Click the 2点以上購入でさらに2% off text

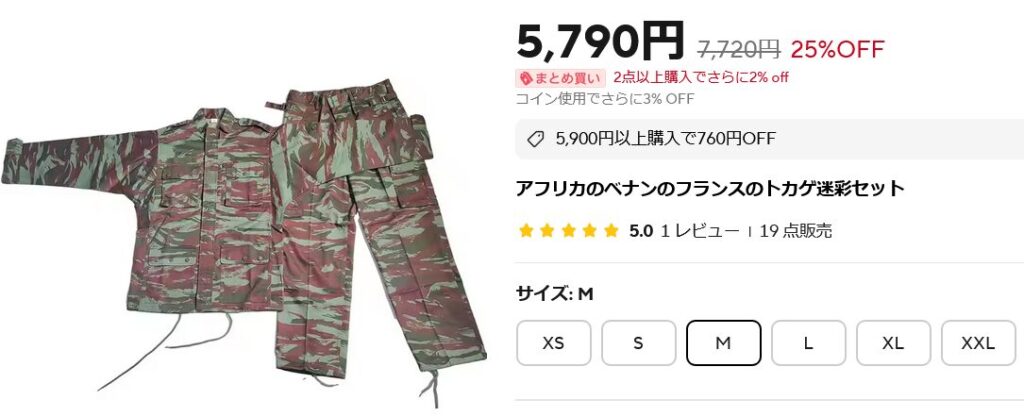pyautogui.click(x=701, y=78)
